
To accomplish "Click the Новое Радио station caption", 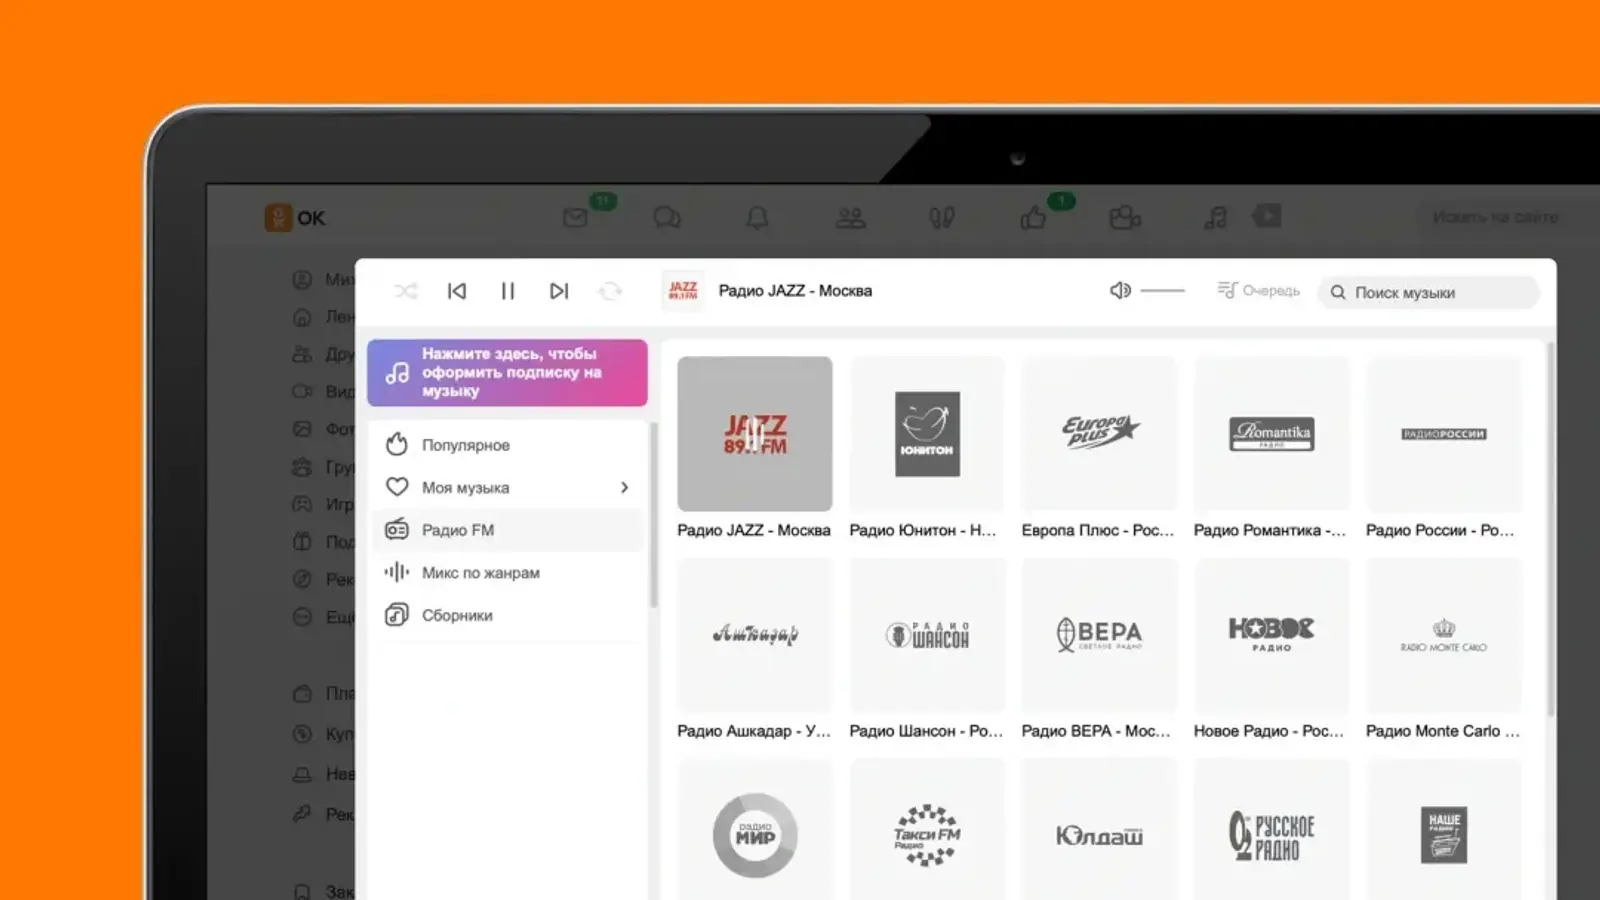I will pos(1269,731).
